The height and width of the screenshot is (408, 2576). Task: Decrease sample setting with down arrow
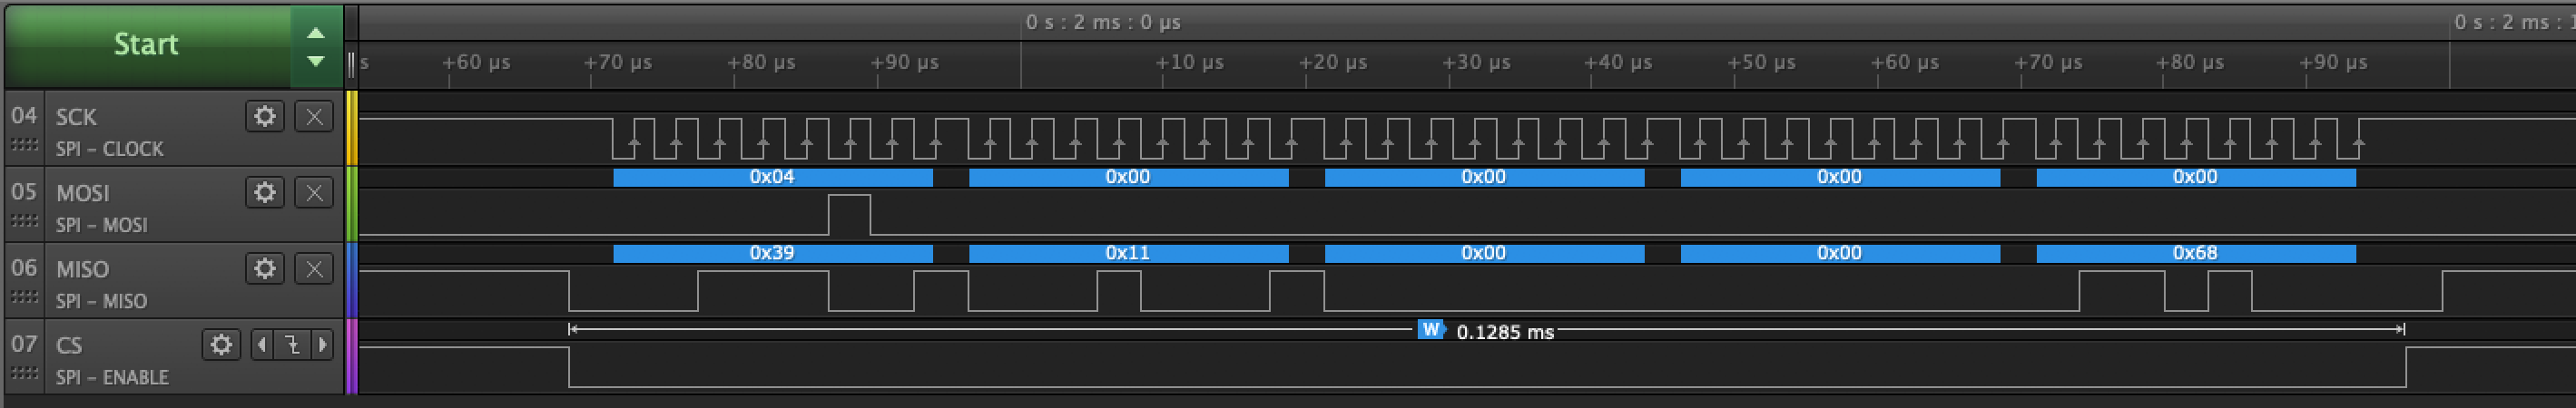pyautogui.click(x=316, y=62)
